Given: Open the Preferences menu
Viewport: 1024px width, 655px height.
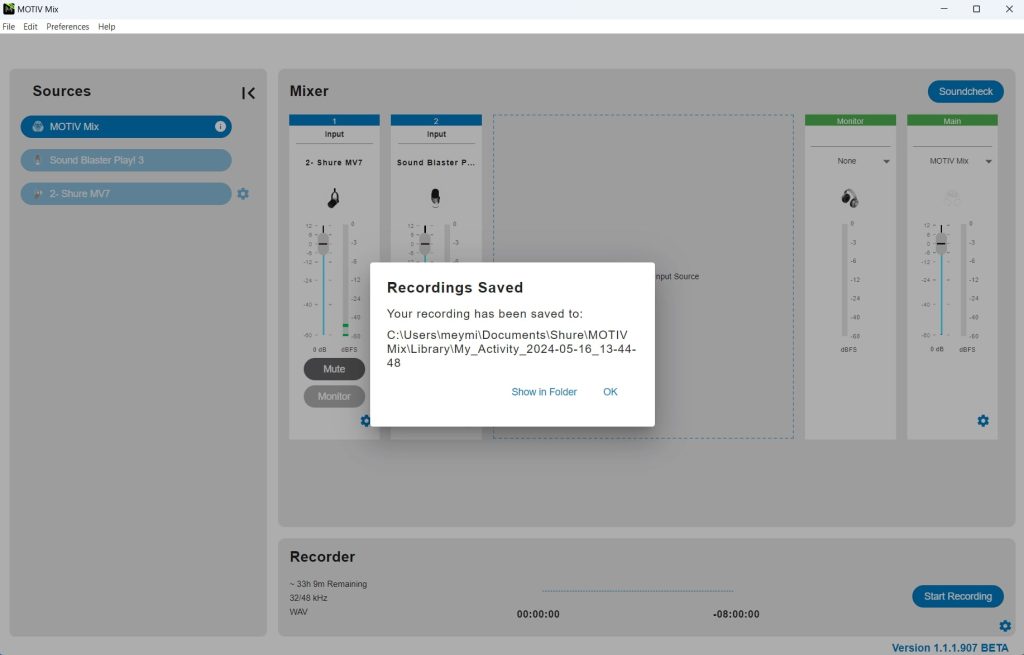Looking at the screenshot, I should [67, 27].
